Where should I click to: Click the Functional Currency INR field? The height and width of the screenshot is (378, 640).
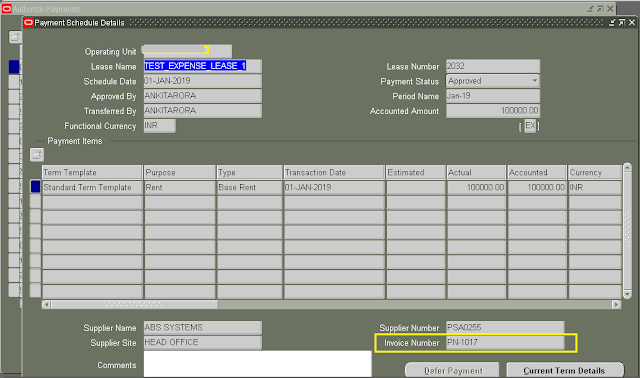click(160, 126)
